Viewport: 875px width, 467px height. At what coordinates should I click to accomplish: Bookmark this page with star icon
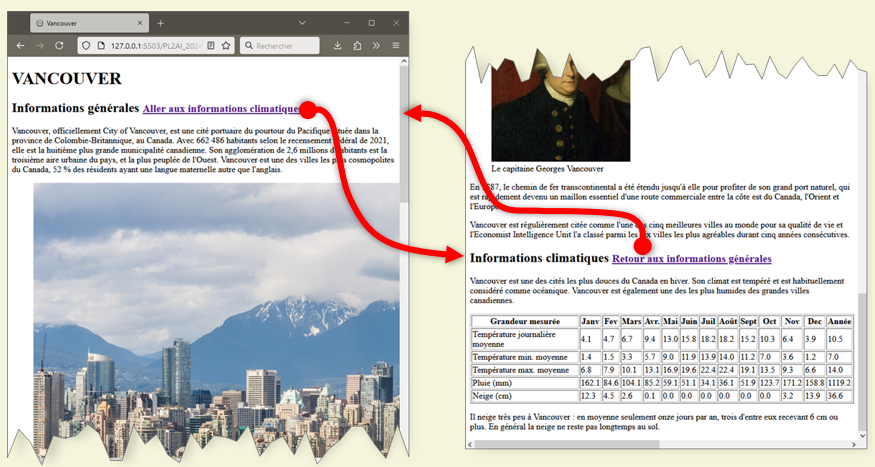coord(226,46)
